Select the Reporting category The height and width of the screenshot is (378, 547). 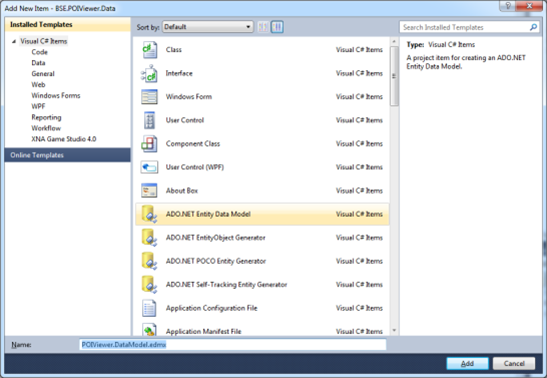46,117
